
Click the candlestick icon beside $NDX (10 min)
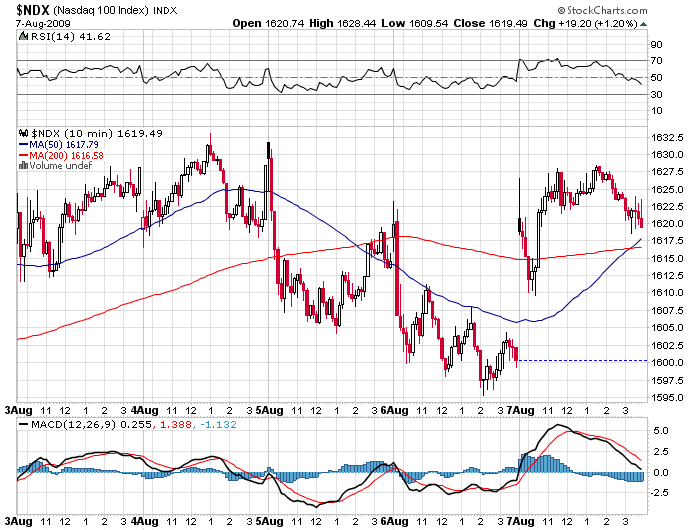[24, 133]
